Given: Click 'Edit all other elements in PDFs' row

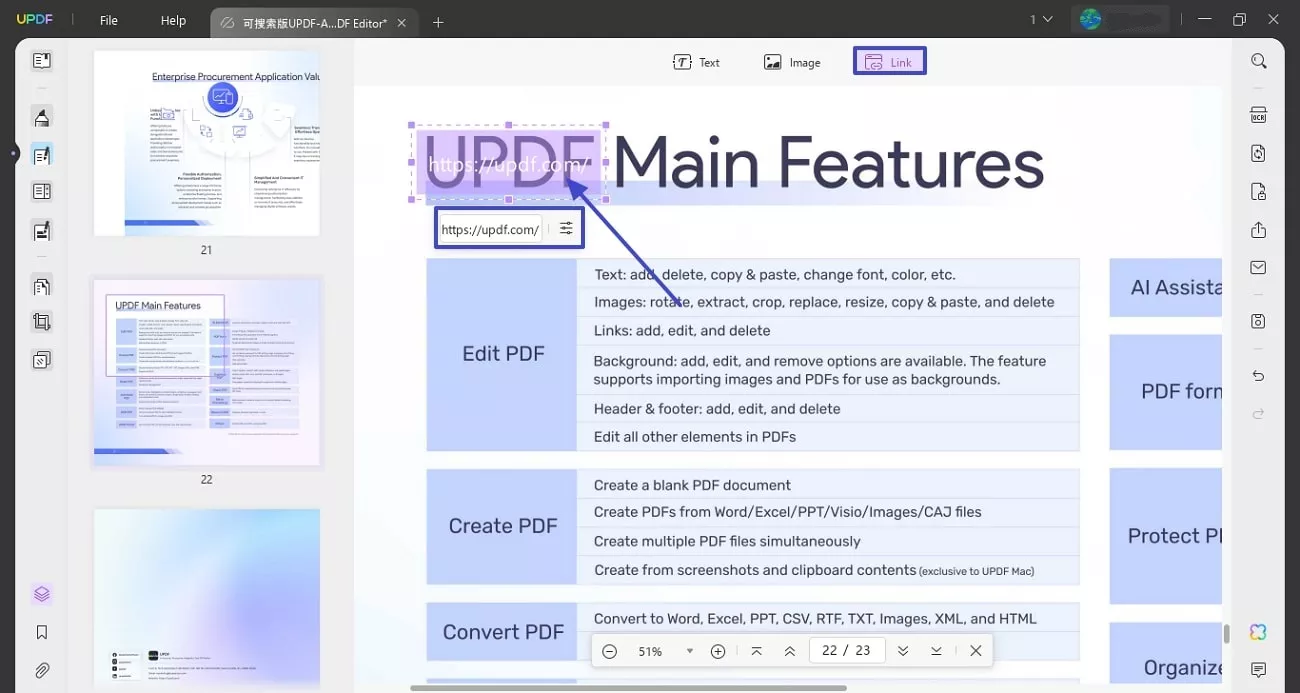Looking at the screenshot, I should [828, 437].
